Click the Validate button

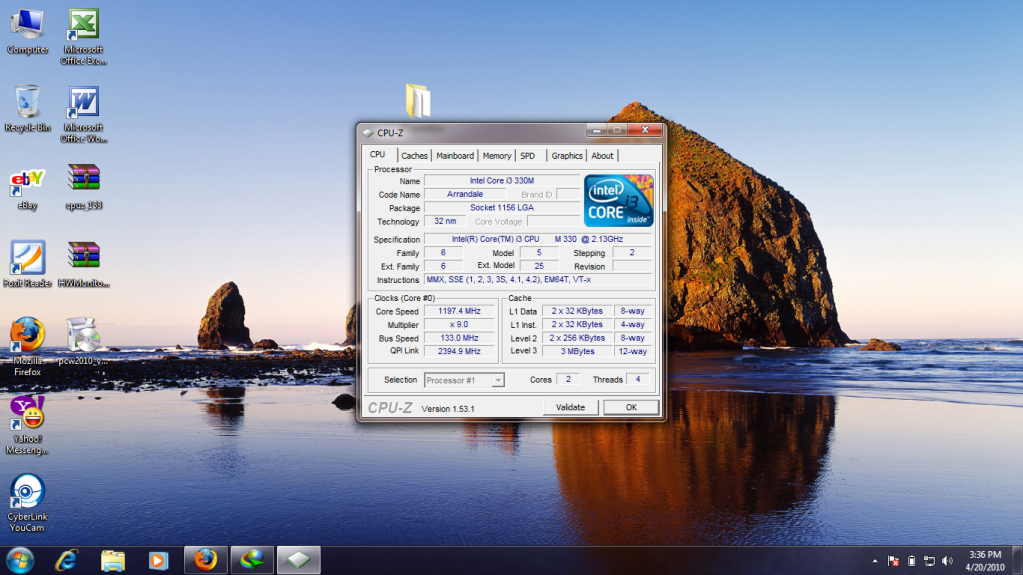pos(570,407)
